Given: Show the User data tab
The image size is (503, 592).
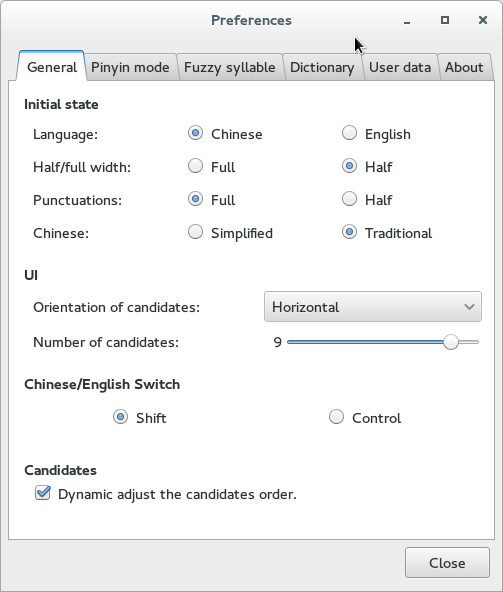Looking at the screenshot, I should tap(400, 67).
